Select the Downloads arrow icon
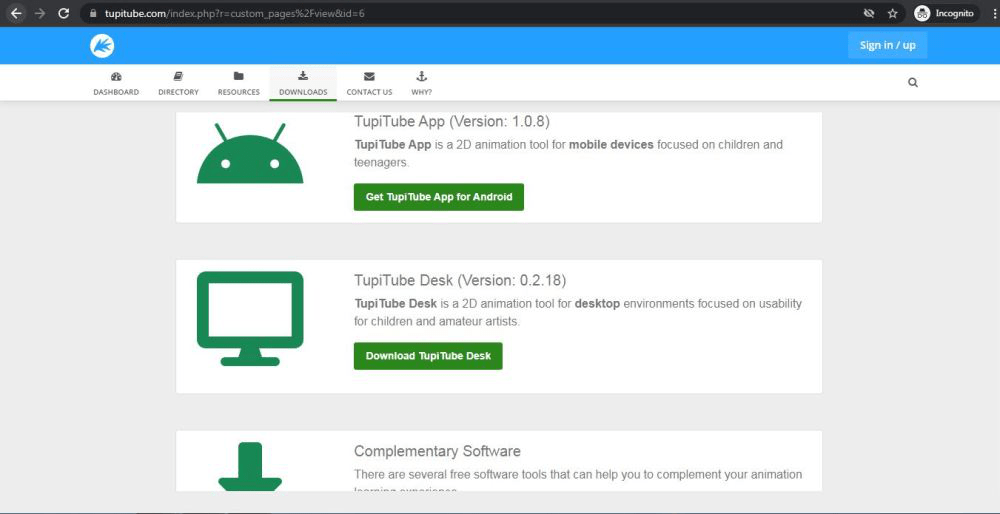The width and height of the screenshot is (1000, 514). click(303, 76)
